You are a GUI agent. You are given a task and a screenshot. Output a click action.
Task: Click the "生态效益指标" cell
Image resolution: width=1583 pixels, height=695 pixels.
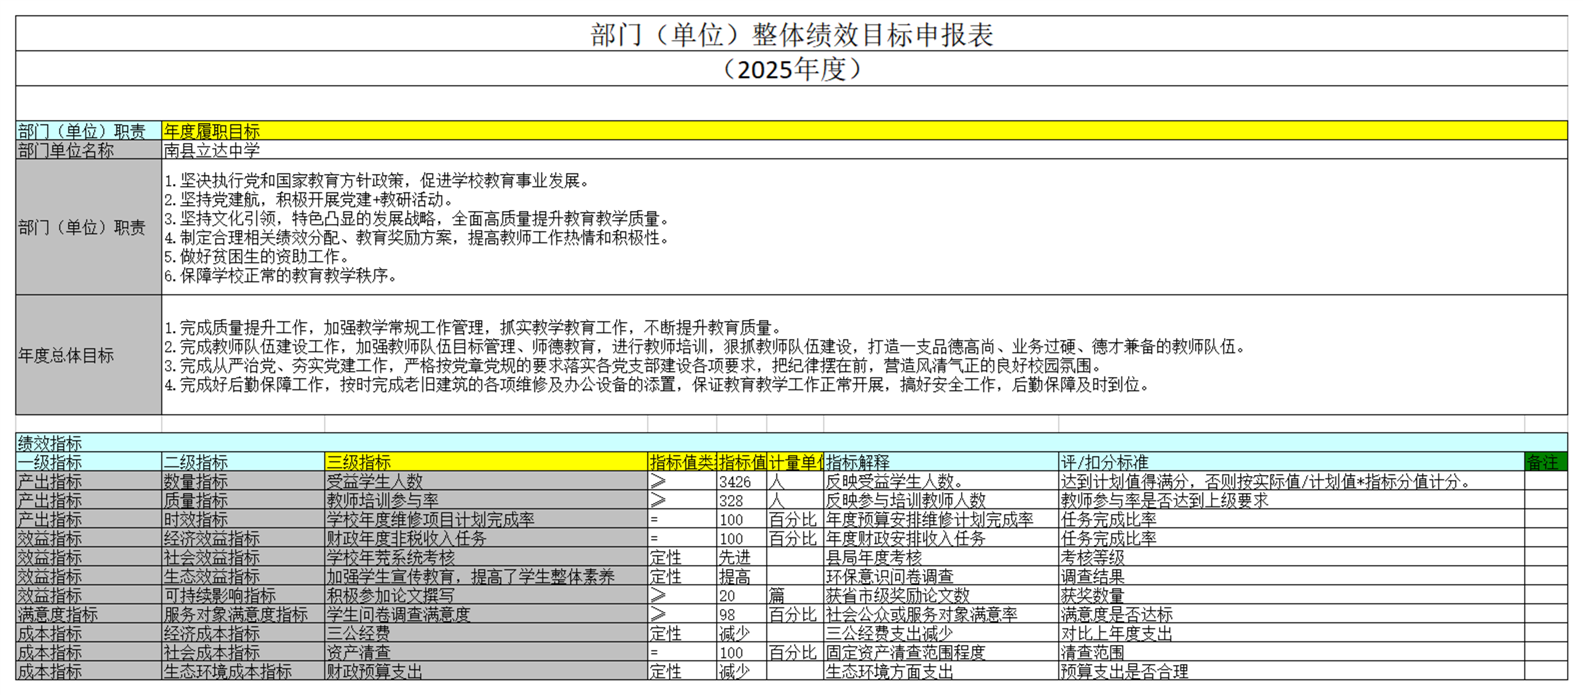243,576
